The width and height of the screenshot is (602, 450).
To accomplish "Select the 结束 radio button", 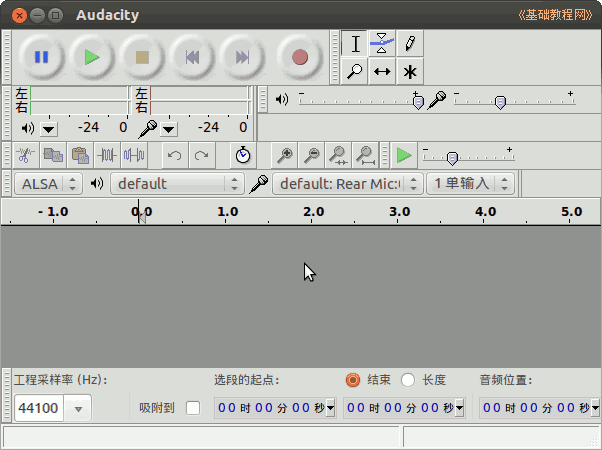I will [x=352, y=380].
